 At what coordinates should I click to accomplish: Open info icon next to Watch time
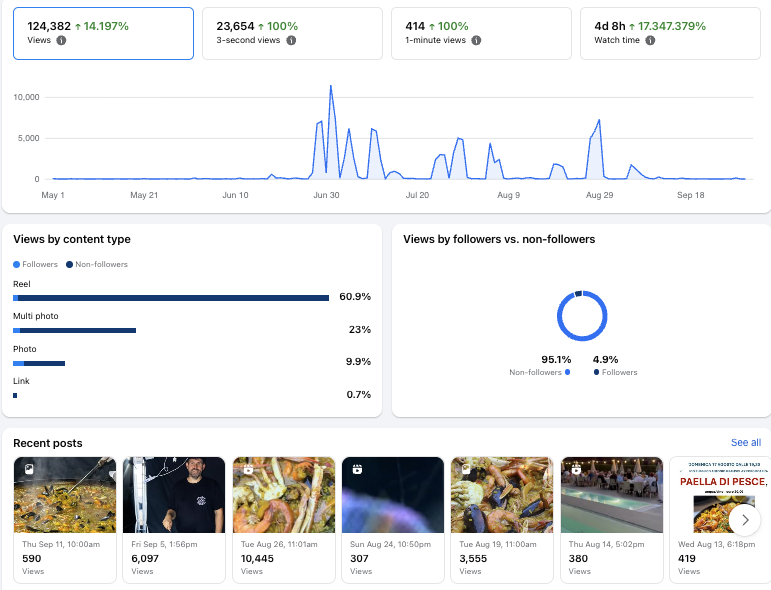(650, 40)
